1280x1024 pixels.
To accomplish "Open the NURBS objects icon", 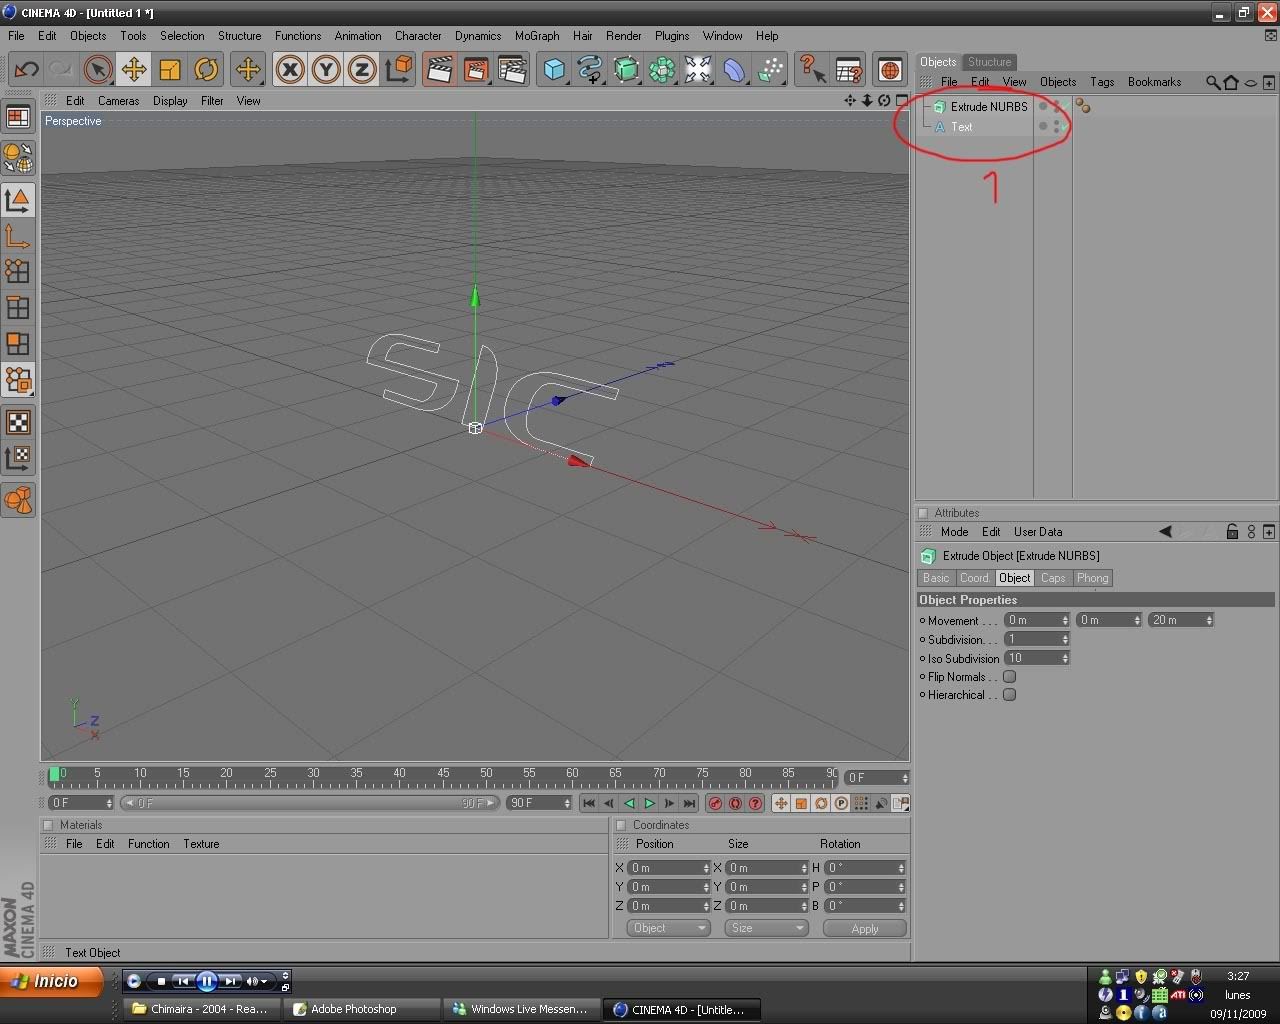I will (x=626, y=69).
